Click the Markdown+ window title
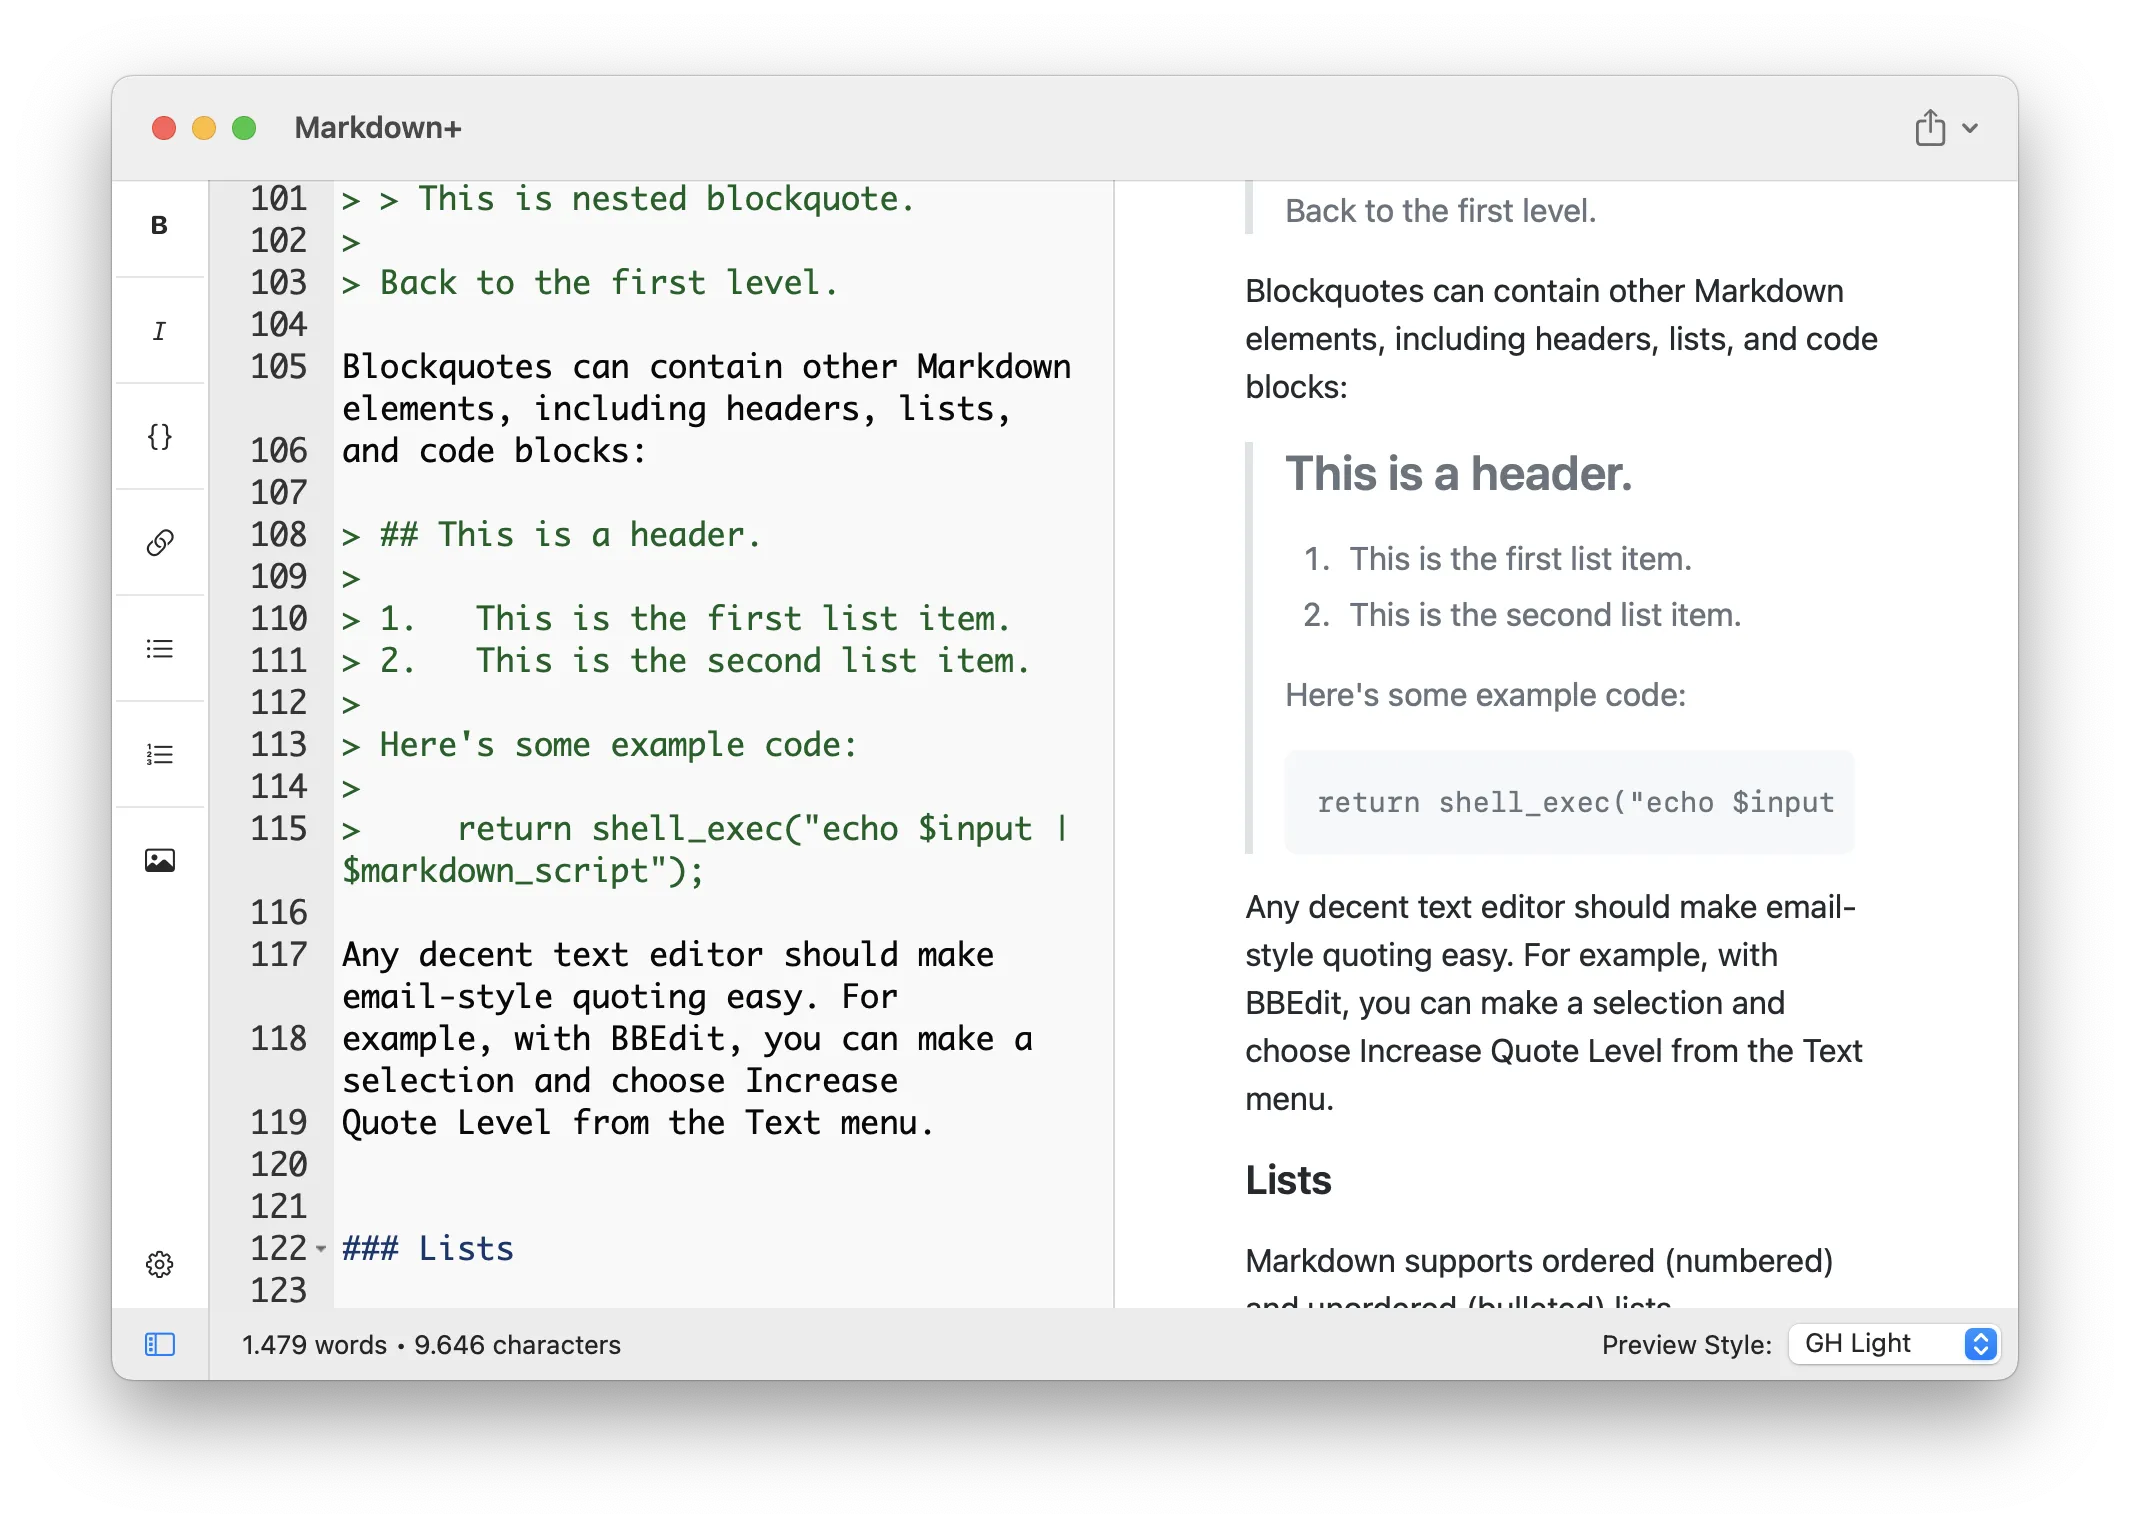 pyautogui.click(x=378, y=128)
